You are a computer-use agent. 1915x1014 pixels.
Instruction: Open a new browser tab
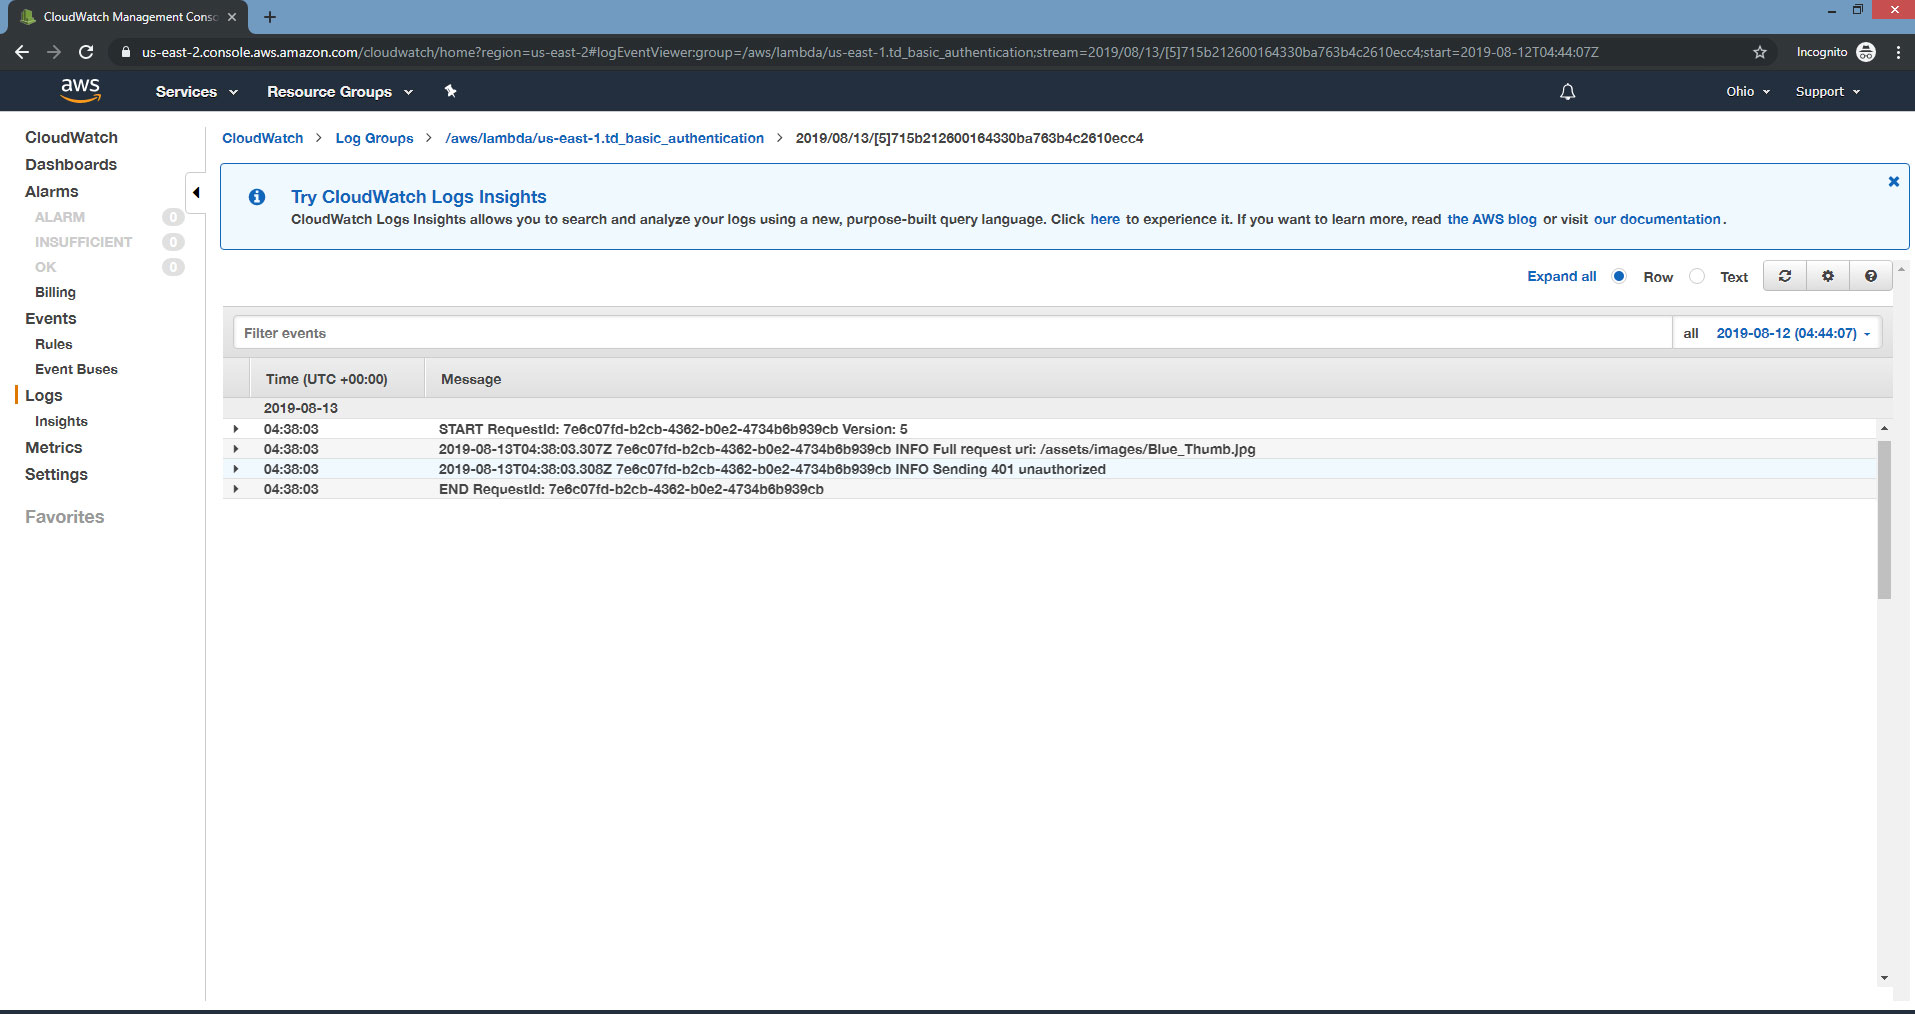[270, 17]
